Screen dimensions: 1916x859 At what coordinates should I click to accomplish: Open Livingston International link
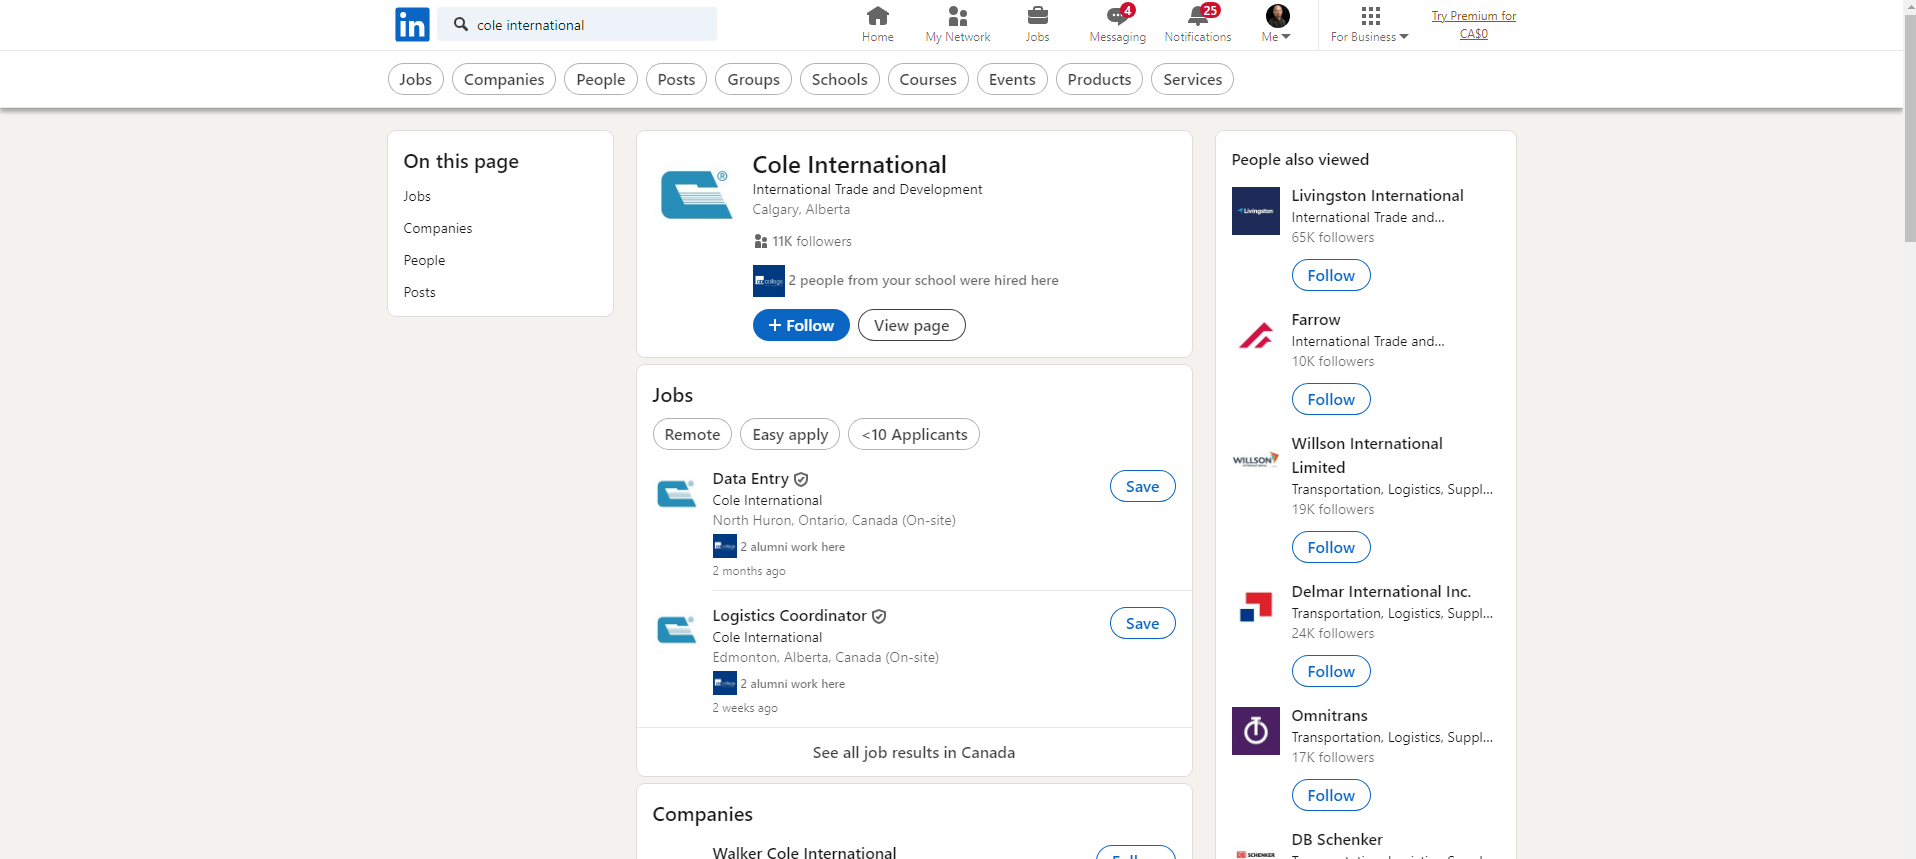click(x=1377, y=196)
